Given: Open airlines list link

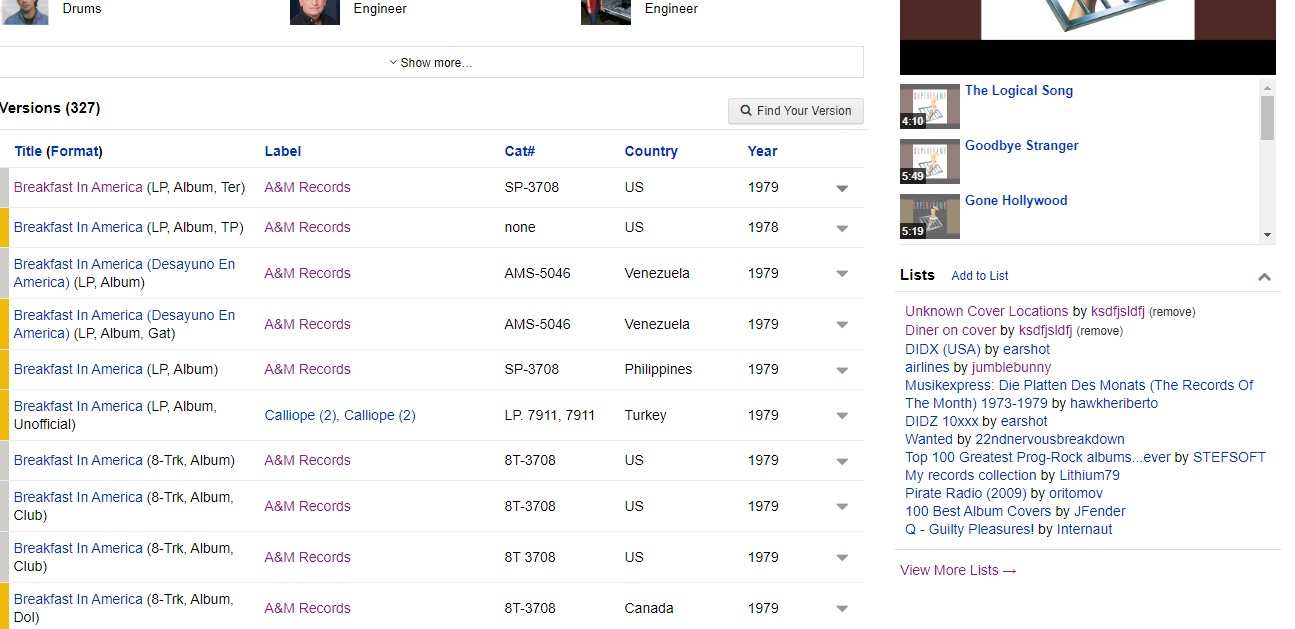Looking at the screenshot, I should point(927,367).
